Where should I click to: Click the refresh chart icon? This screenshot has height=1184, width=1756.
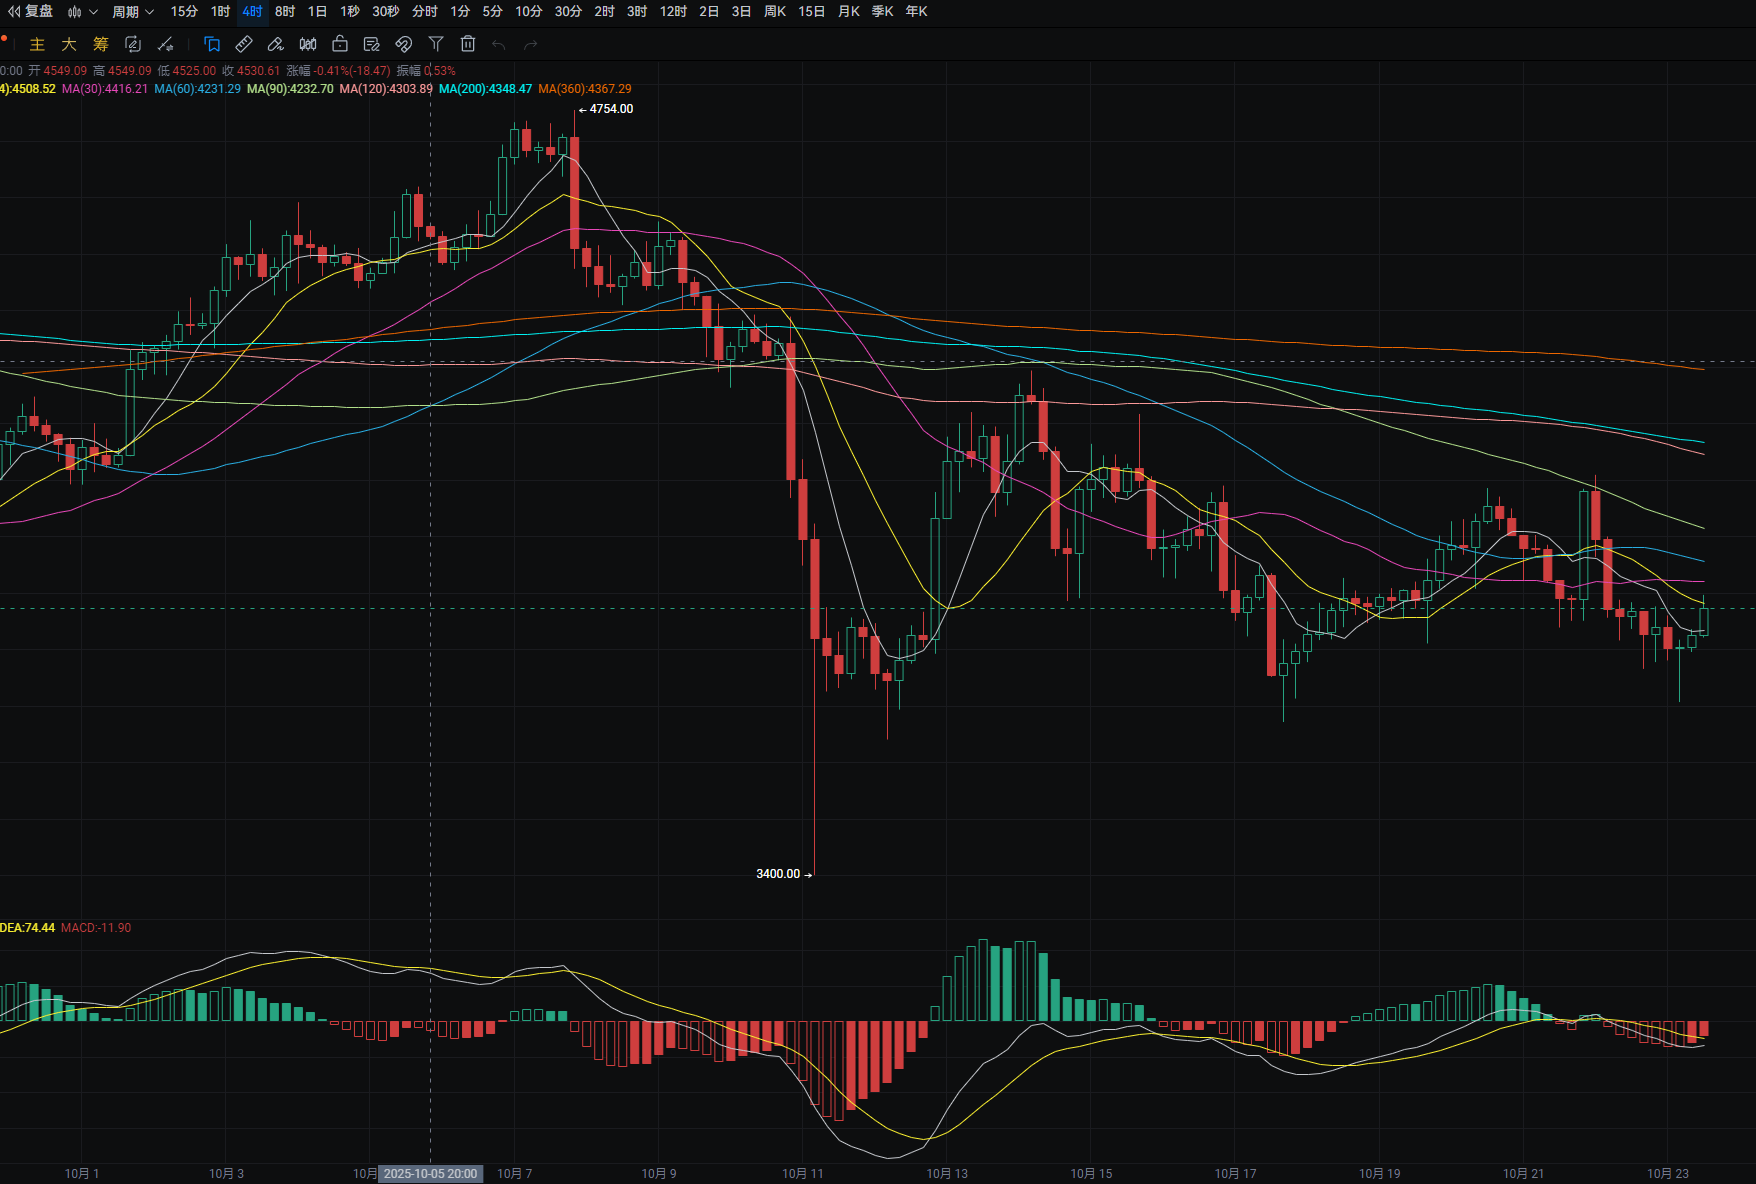[133, 44]
